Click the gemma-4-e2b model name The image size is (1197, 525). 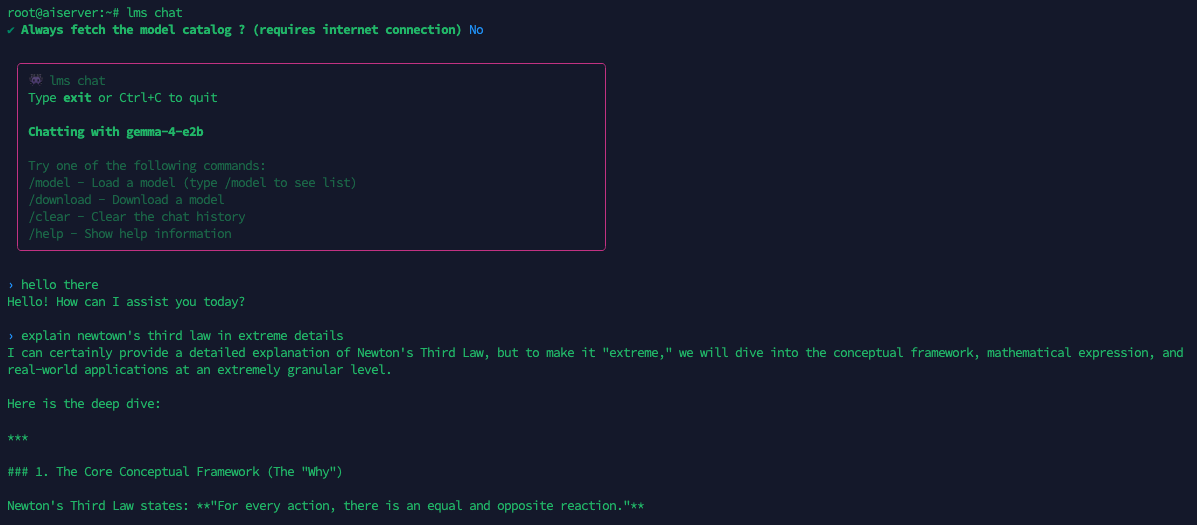click(x=172, y=132)
